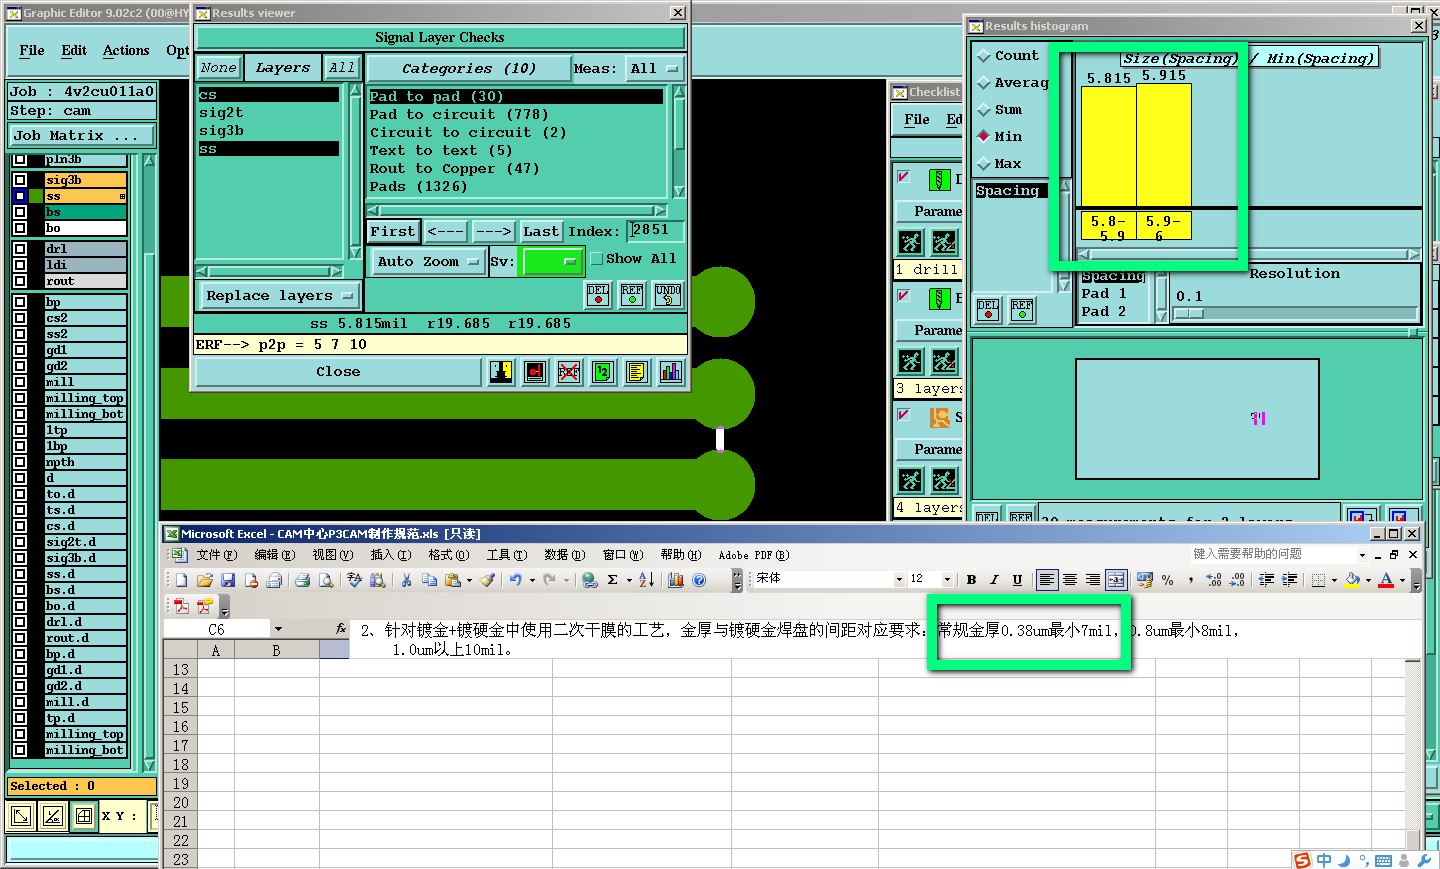1440x869 pixels.
Task: Open Meas All dropdown in Results viewer
Action: coord(655,69)
